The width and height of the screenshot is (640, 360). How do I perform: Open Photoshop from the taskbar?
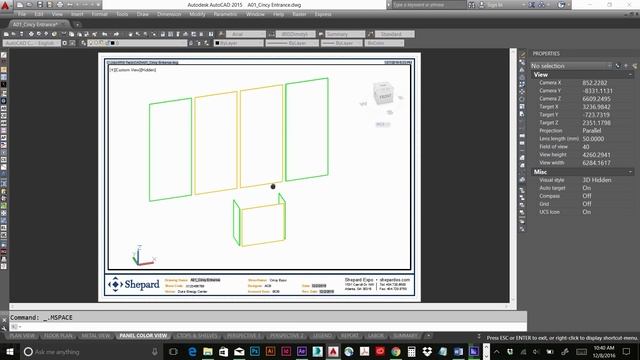click(x=255, y=351)
